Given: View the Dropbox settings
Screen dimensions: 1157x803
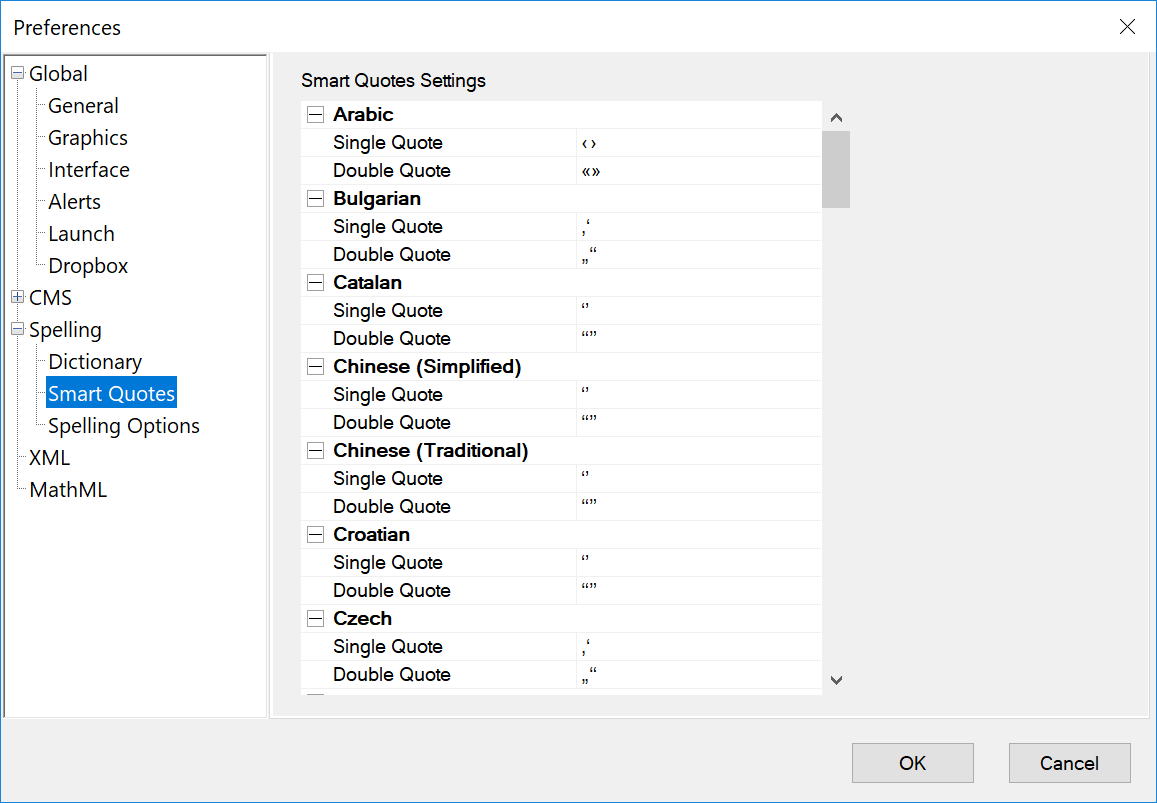Looking at the screenshot, I should point(87,265).
